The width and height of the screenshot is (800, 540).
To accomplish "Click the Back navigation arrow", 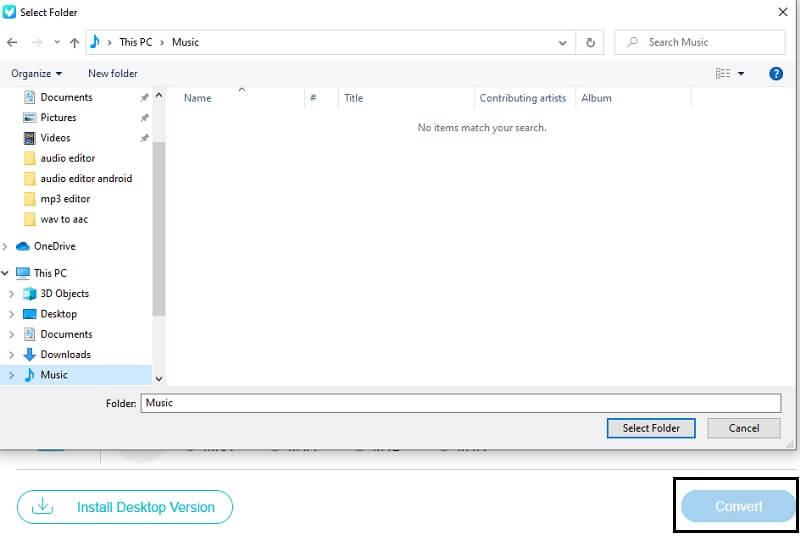I will 12,43.
